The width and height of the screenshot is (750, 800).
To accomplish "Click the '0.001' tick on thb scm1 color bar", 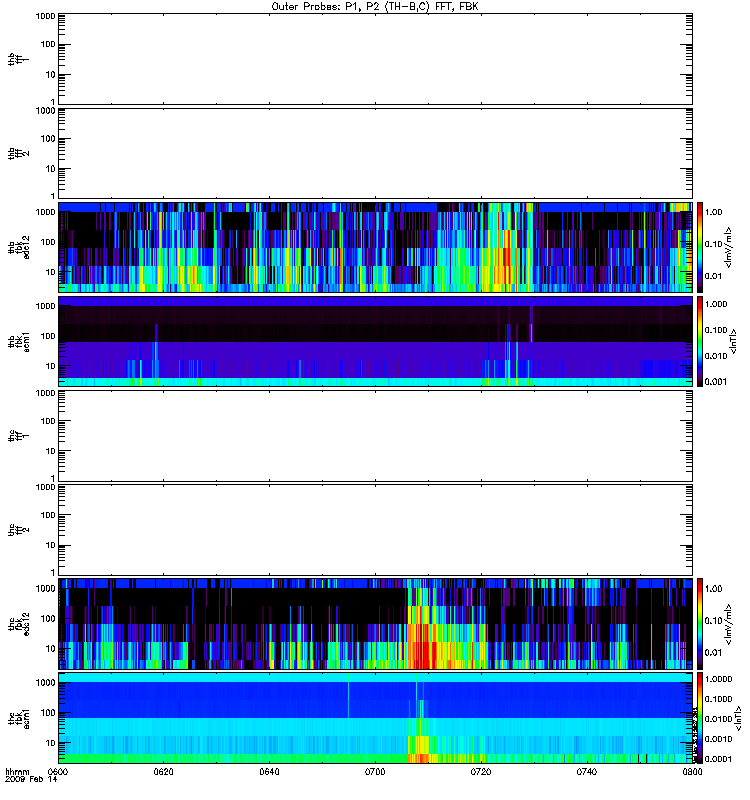I will 716,382.
